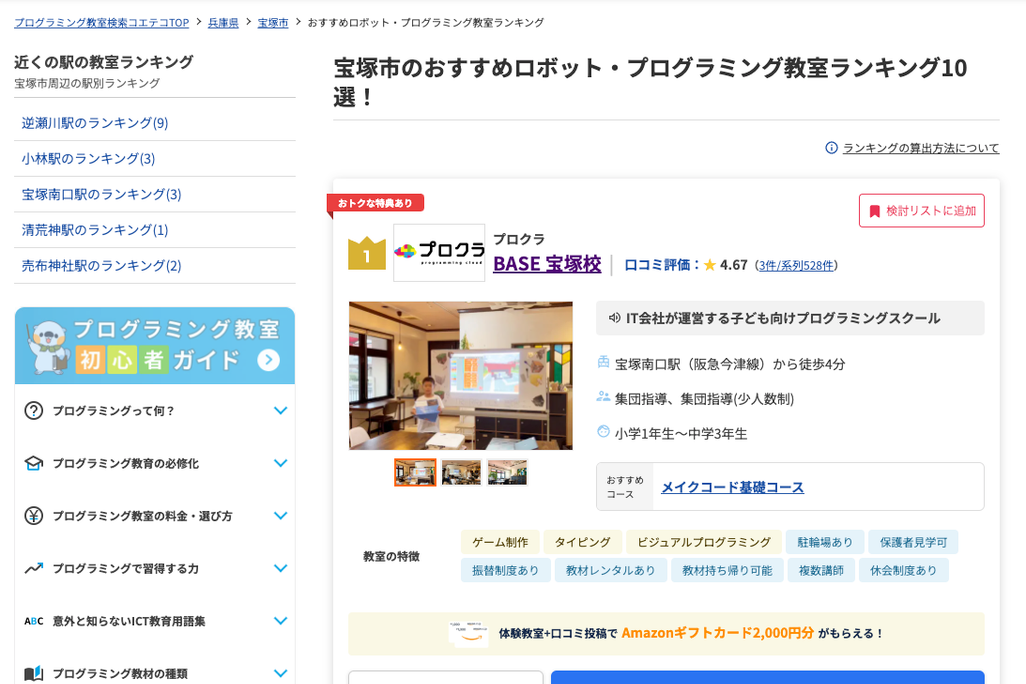The image size is (1026, 684).
Task: Click the gold star in 口コミ評価
Action: click(710, 265)
